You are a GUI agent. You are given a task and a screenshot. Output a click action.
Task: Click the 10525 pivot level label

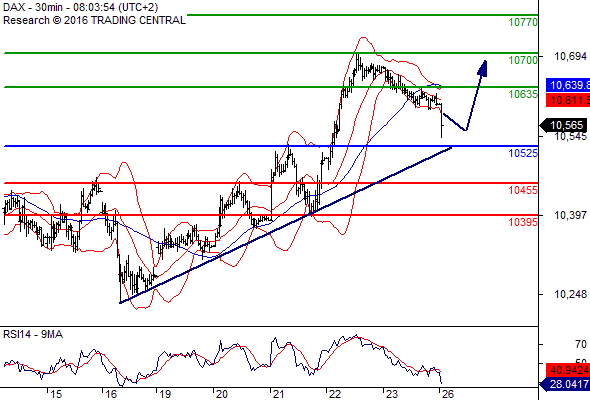pyautogui.click(x=523, y=153)
